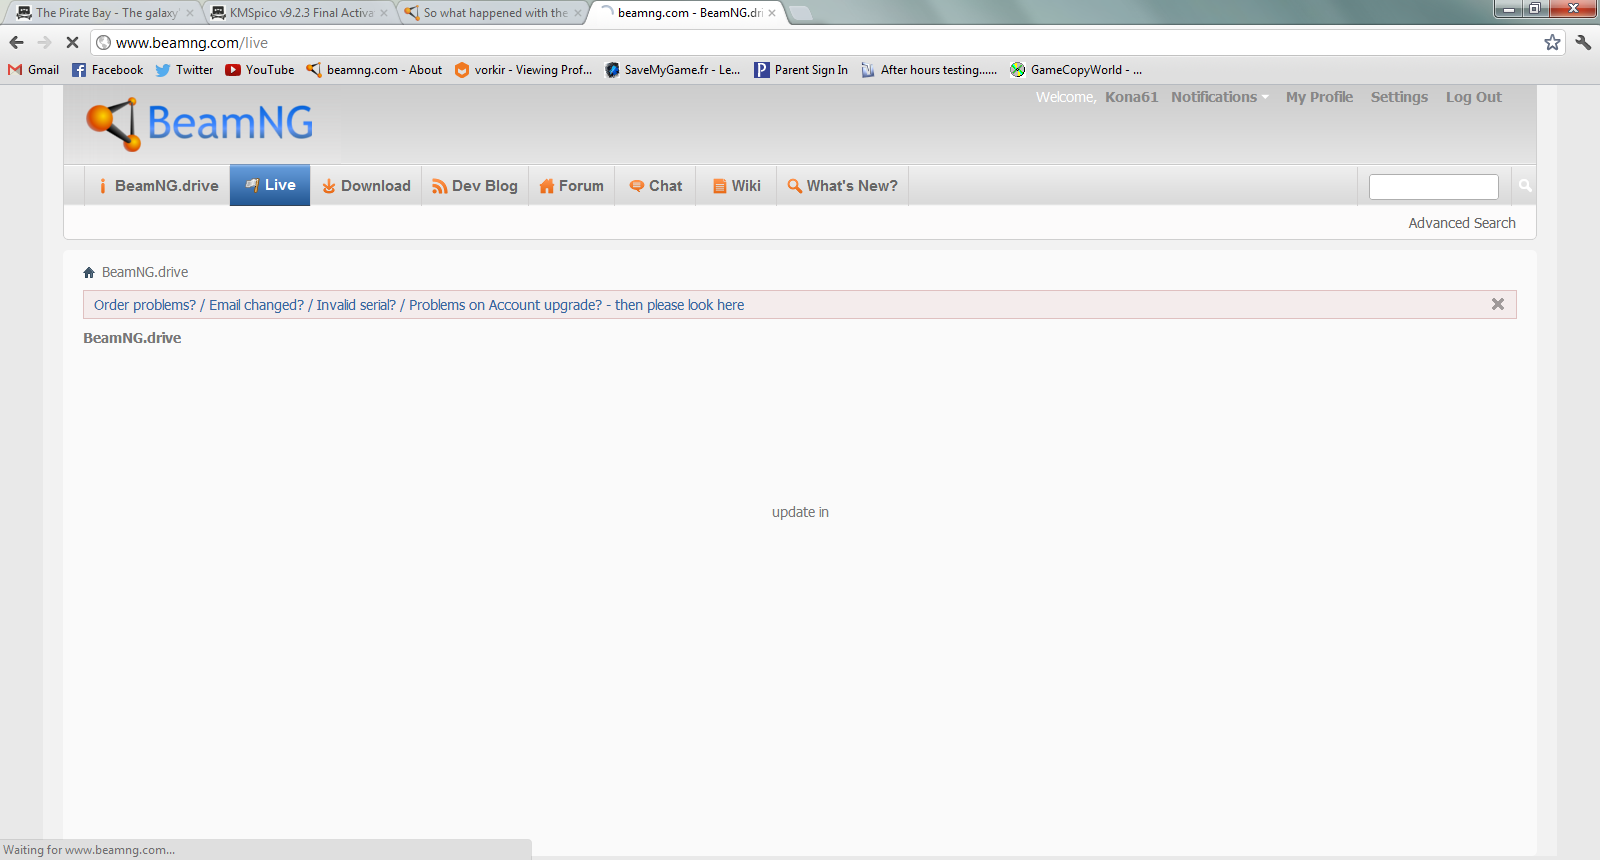The image size is (1600, 860).
Task: Open the After hours testing bookmark
Action: [929, 70]
